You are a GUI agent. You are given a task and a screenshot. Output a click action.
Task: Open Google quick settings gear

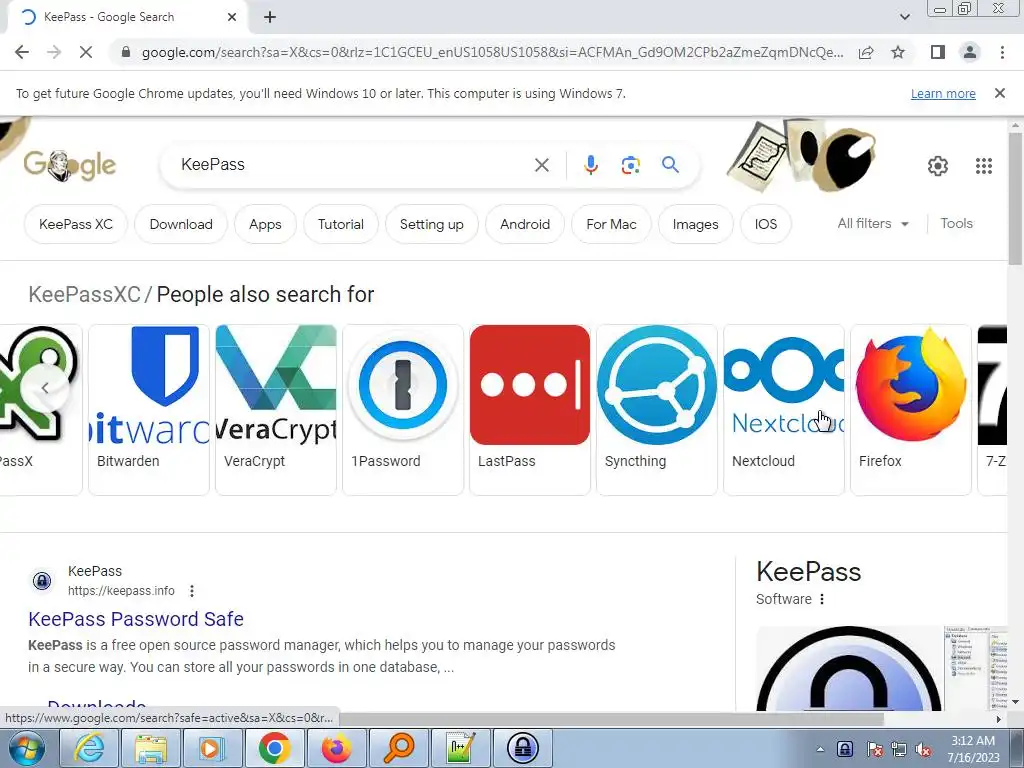pyautogui.click(x=938, y=166)
